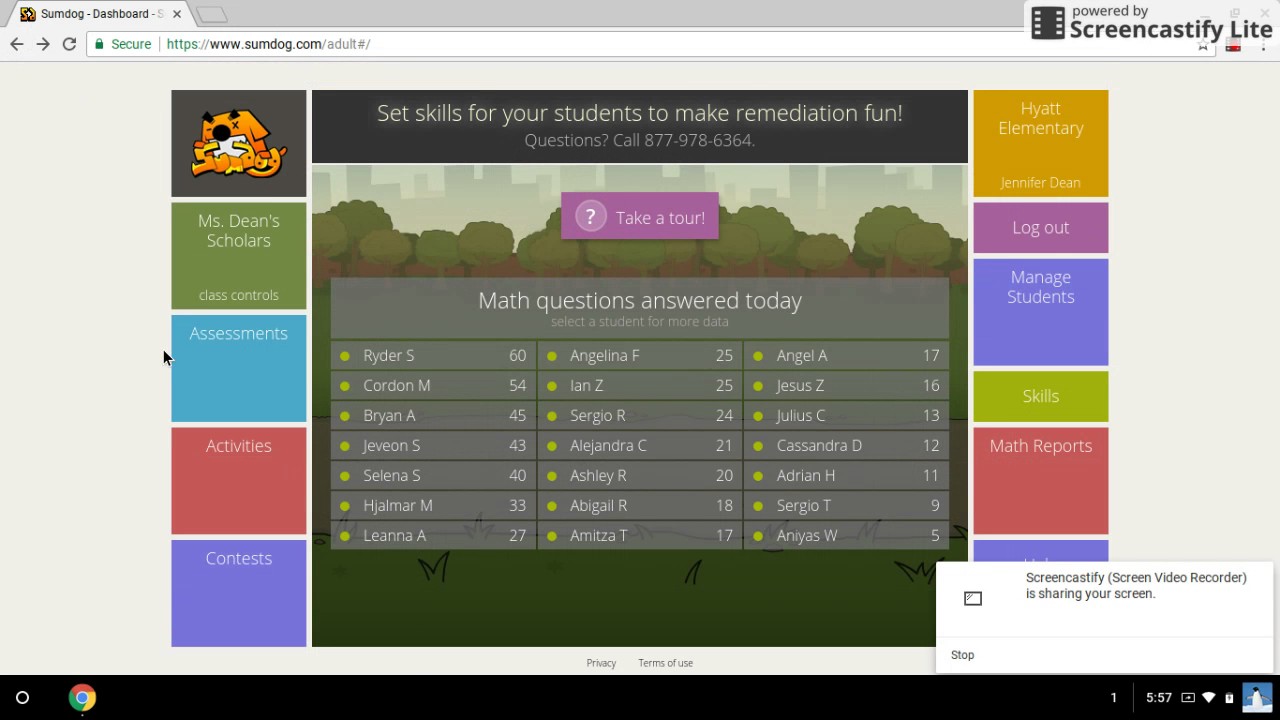The width and height of the screenshot is (1280, 720).
Task: Select student Sergio R
Action: click(x=640, y=415)
